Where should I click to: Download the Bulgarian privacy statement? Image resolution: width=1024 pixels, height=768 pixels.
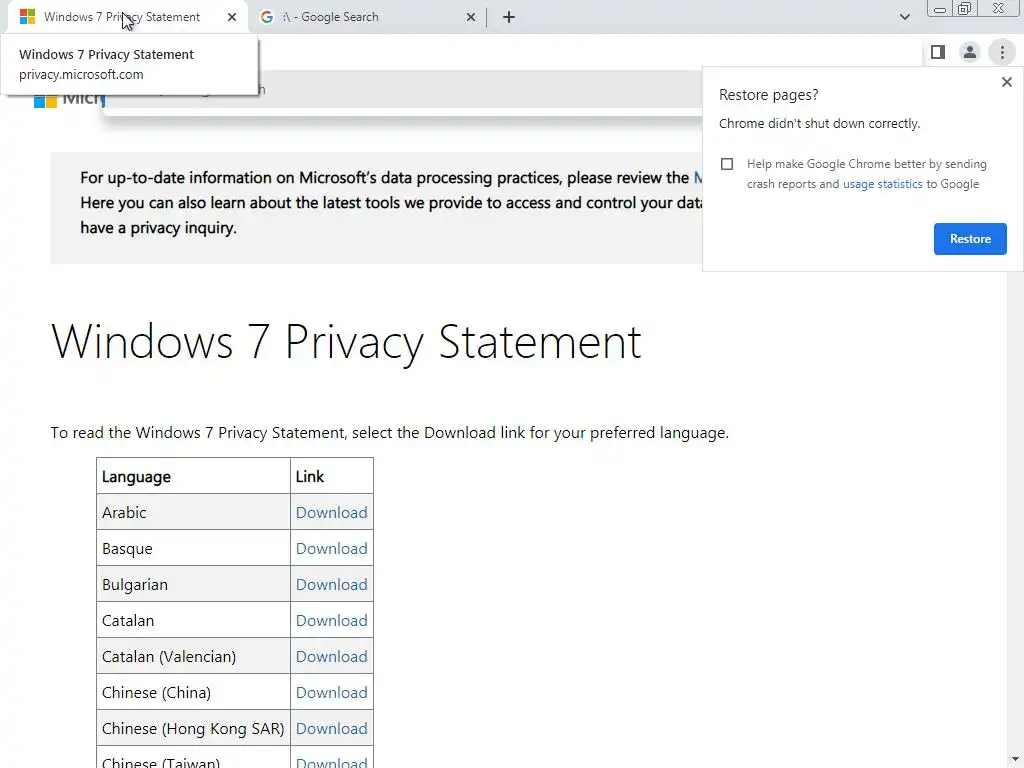click(331, 584)
